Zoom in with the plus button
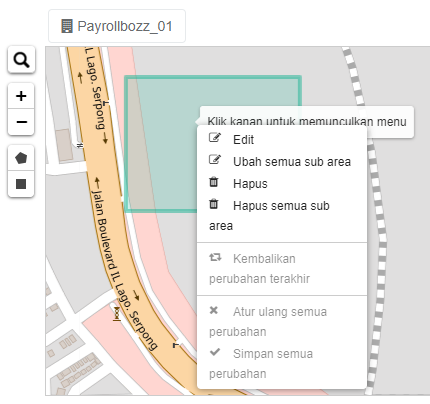430x404 pixels. tap(21, 96)
